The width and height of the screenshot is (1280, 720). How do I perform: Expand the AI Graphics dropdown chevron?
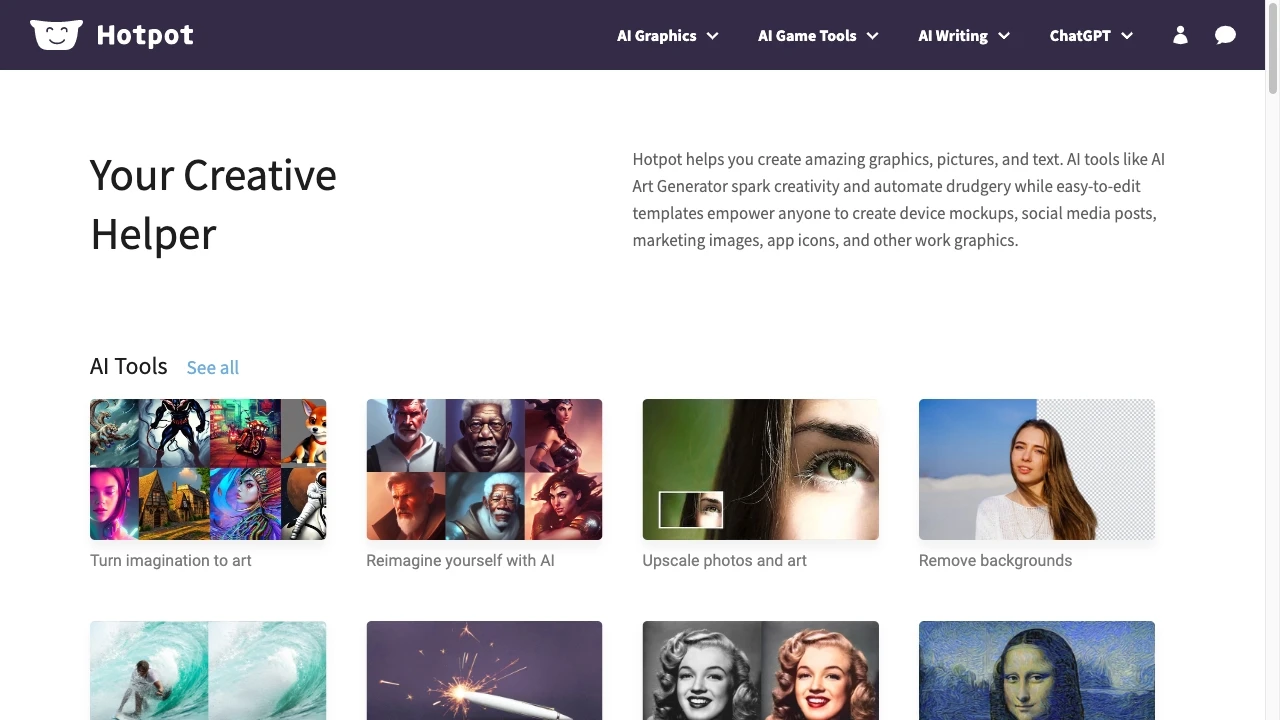coord(713,36)
